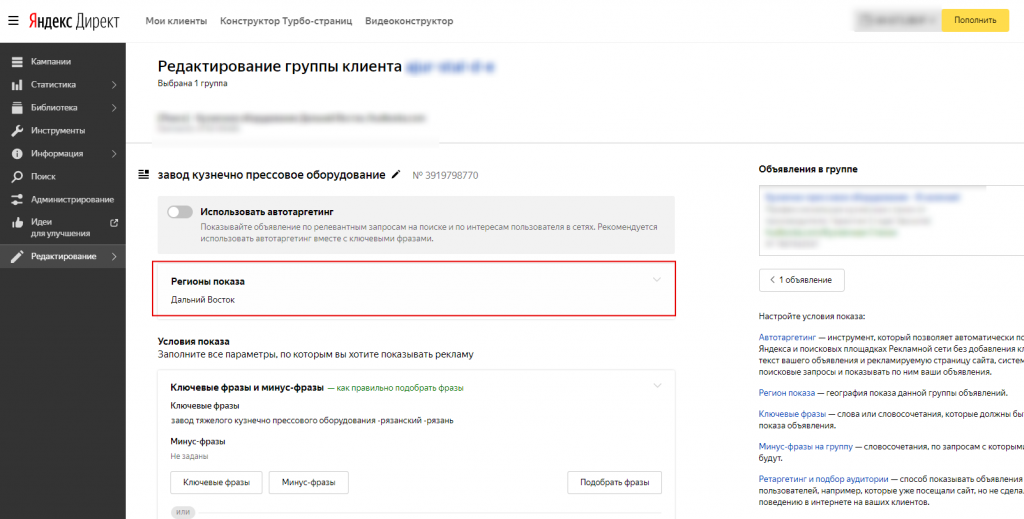
Task: Open Мои клиенты in top menu
Action: [x=176, y=21]
